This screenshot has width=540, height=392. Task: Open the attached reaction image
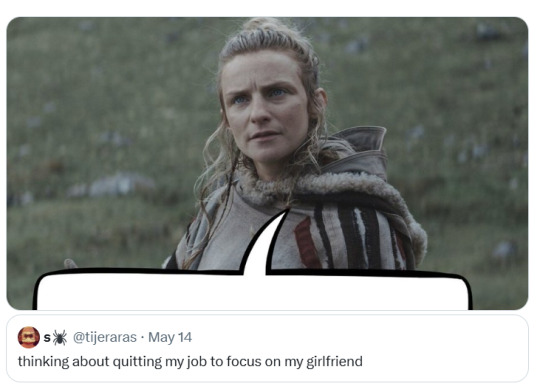click(x=267, y=163)
